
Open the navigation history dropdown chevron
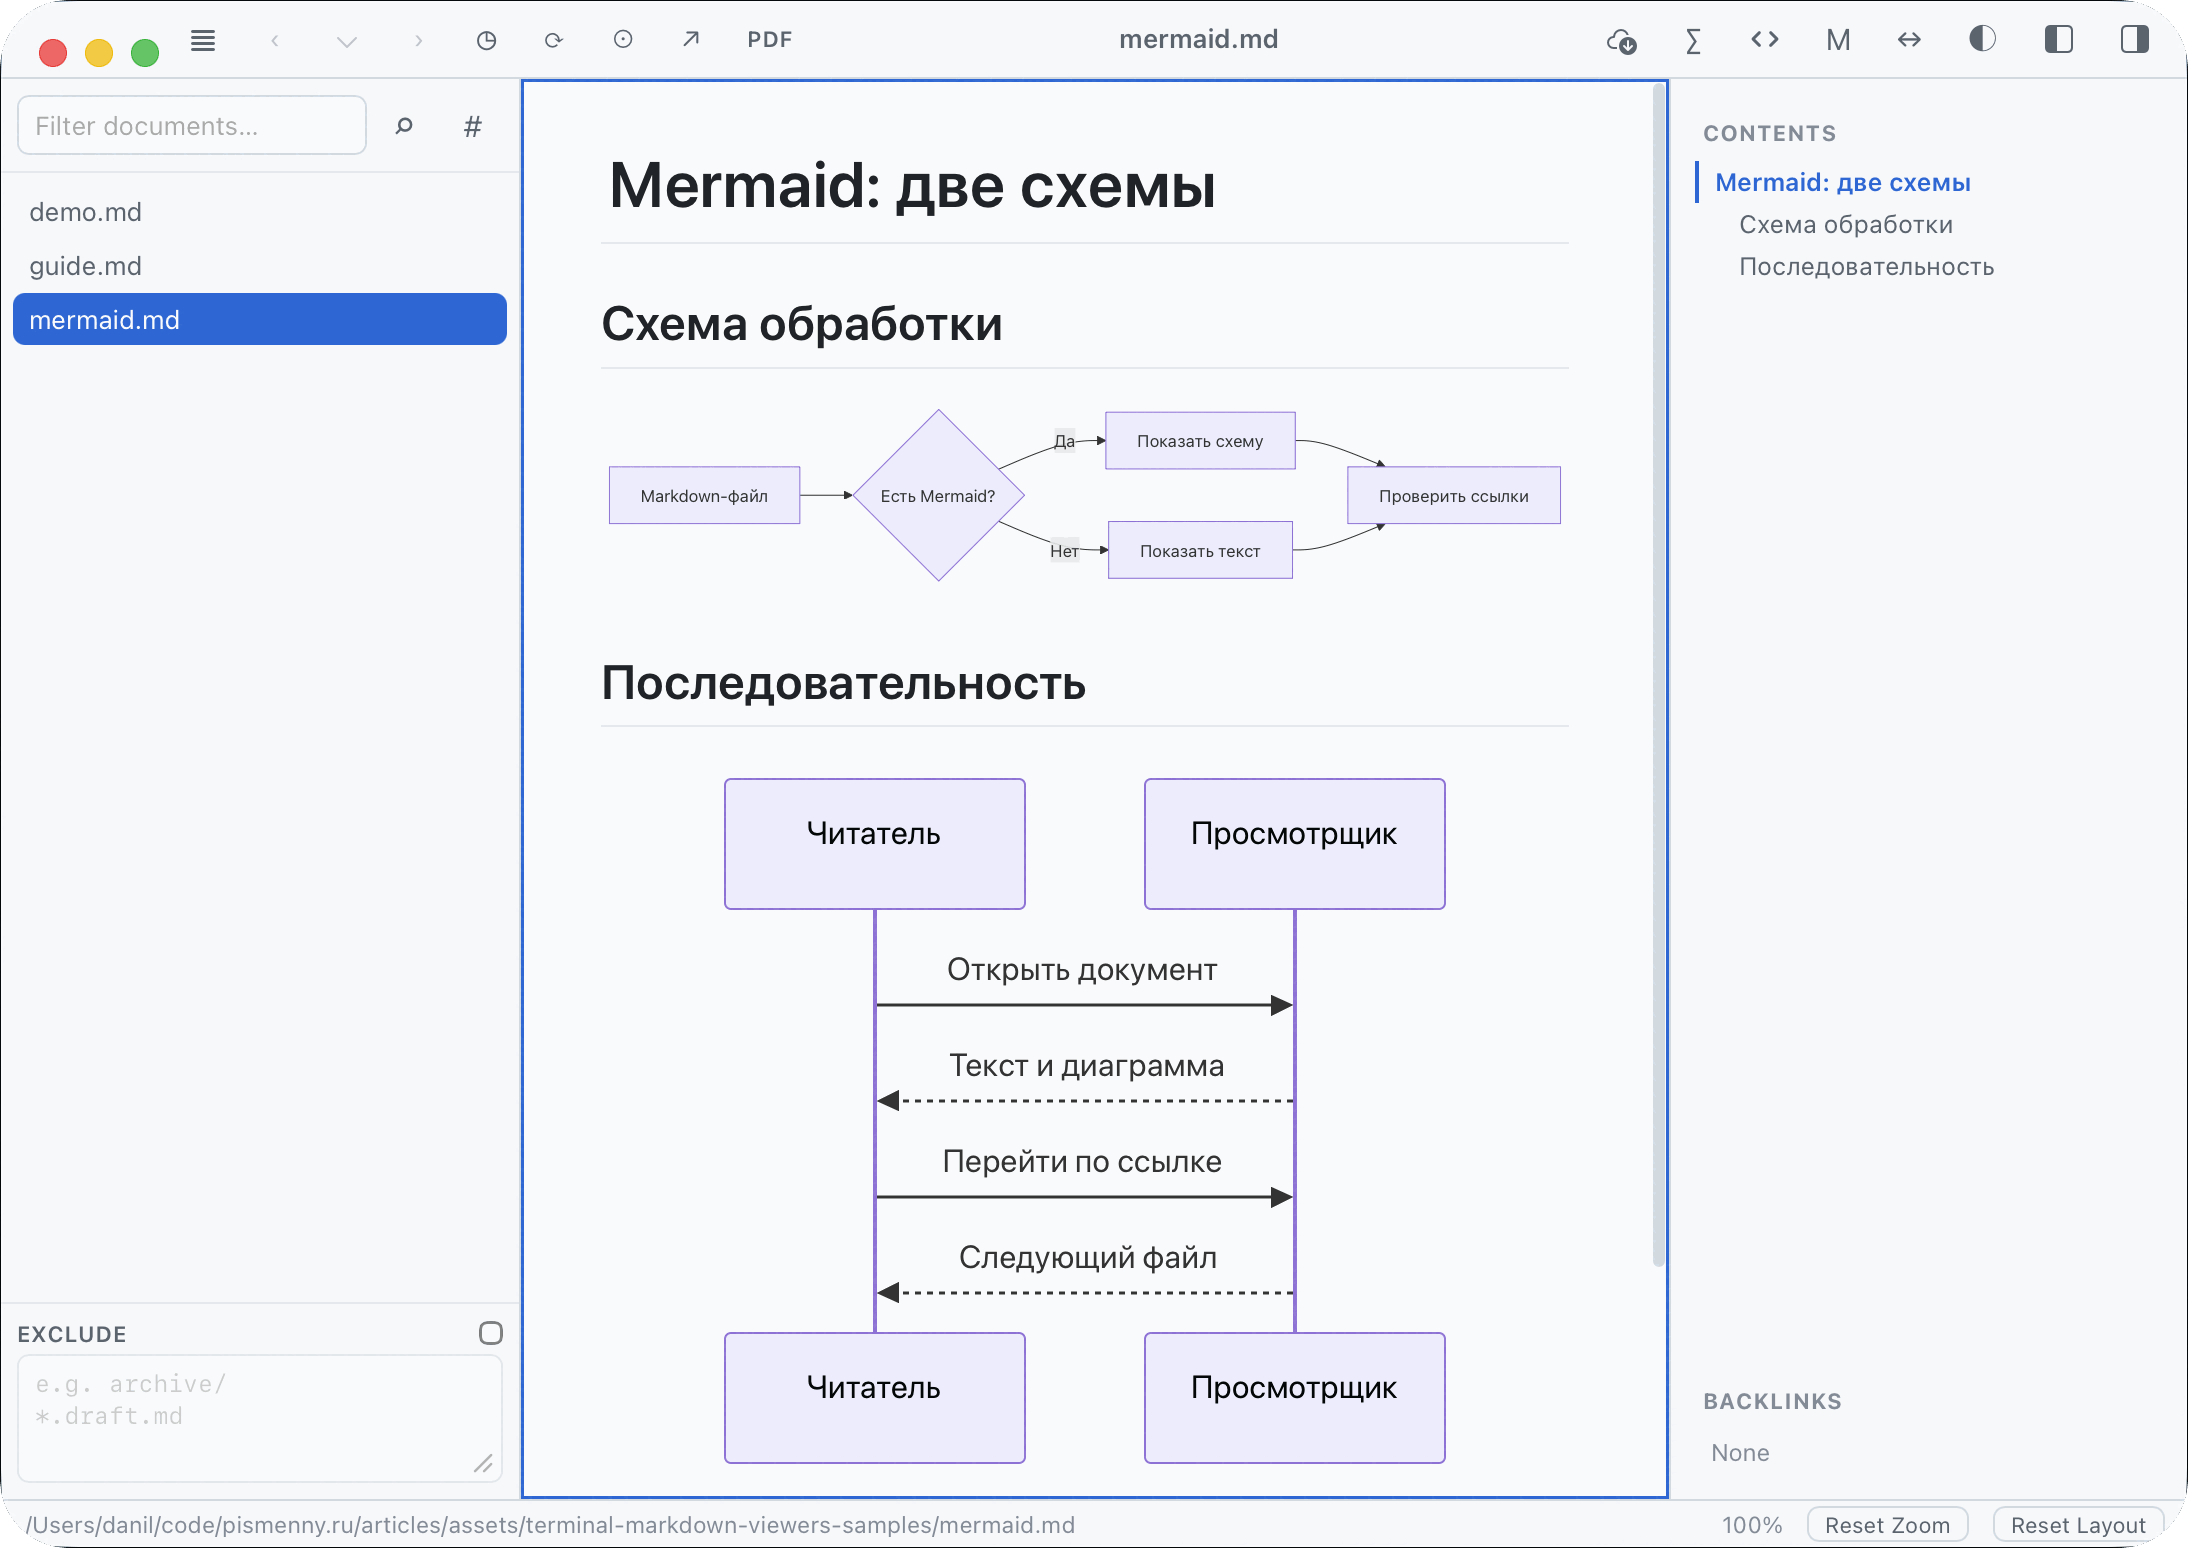[346, 41]
